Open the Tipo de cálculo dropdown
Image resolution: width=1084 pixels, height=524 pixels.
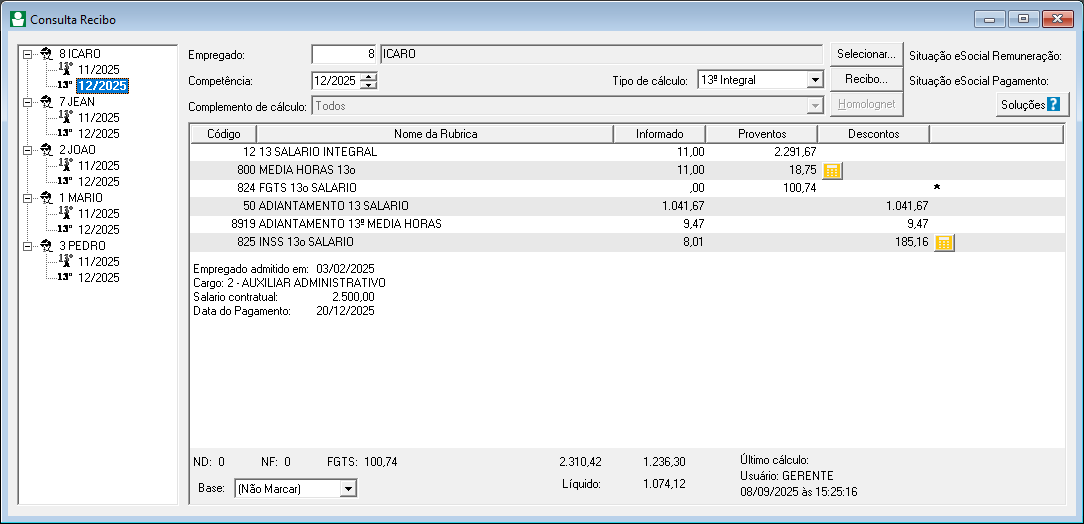coord(813,80)
